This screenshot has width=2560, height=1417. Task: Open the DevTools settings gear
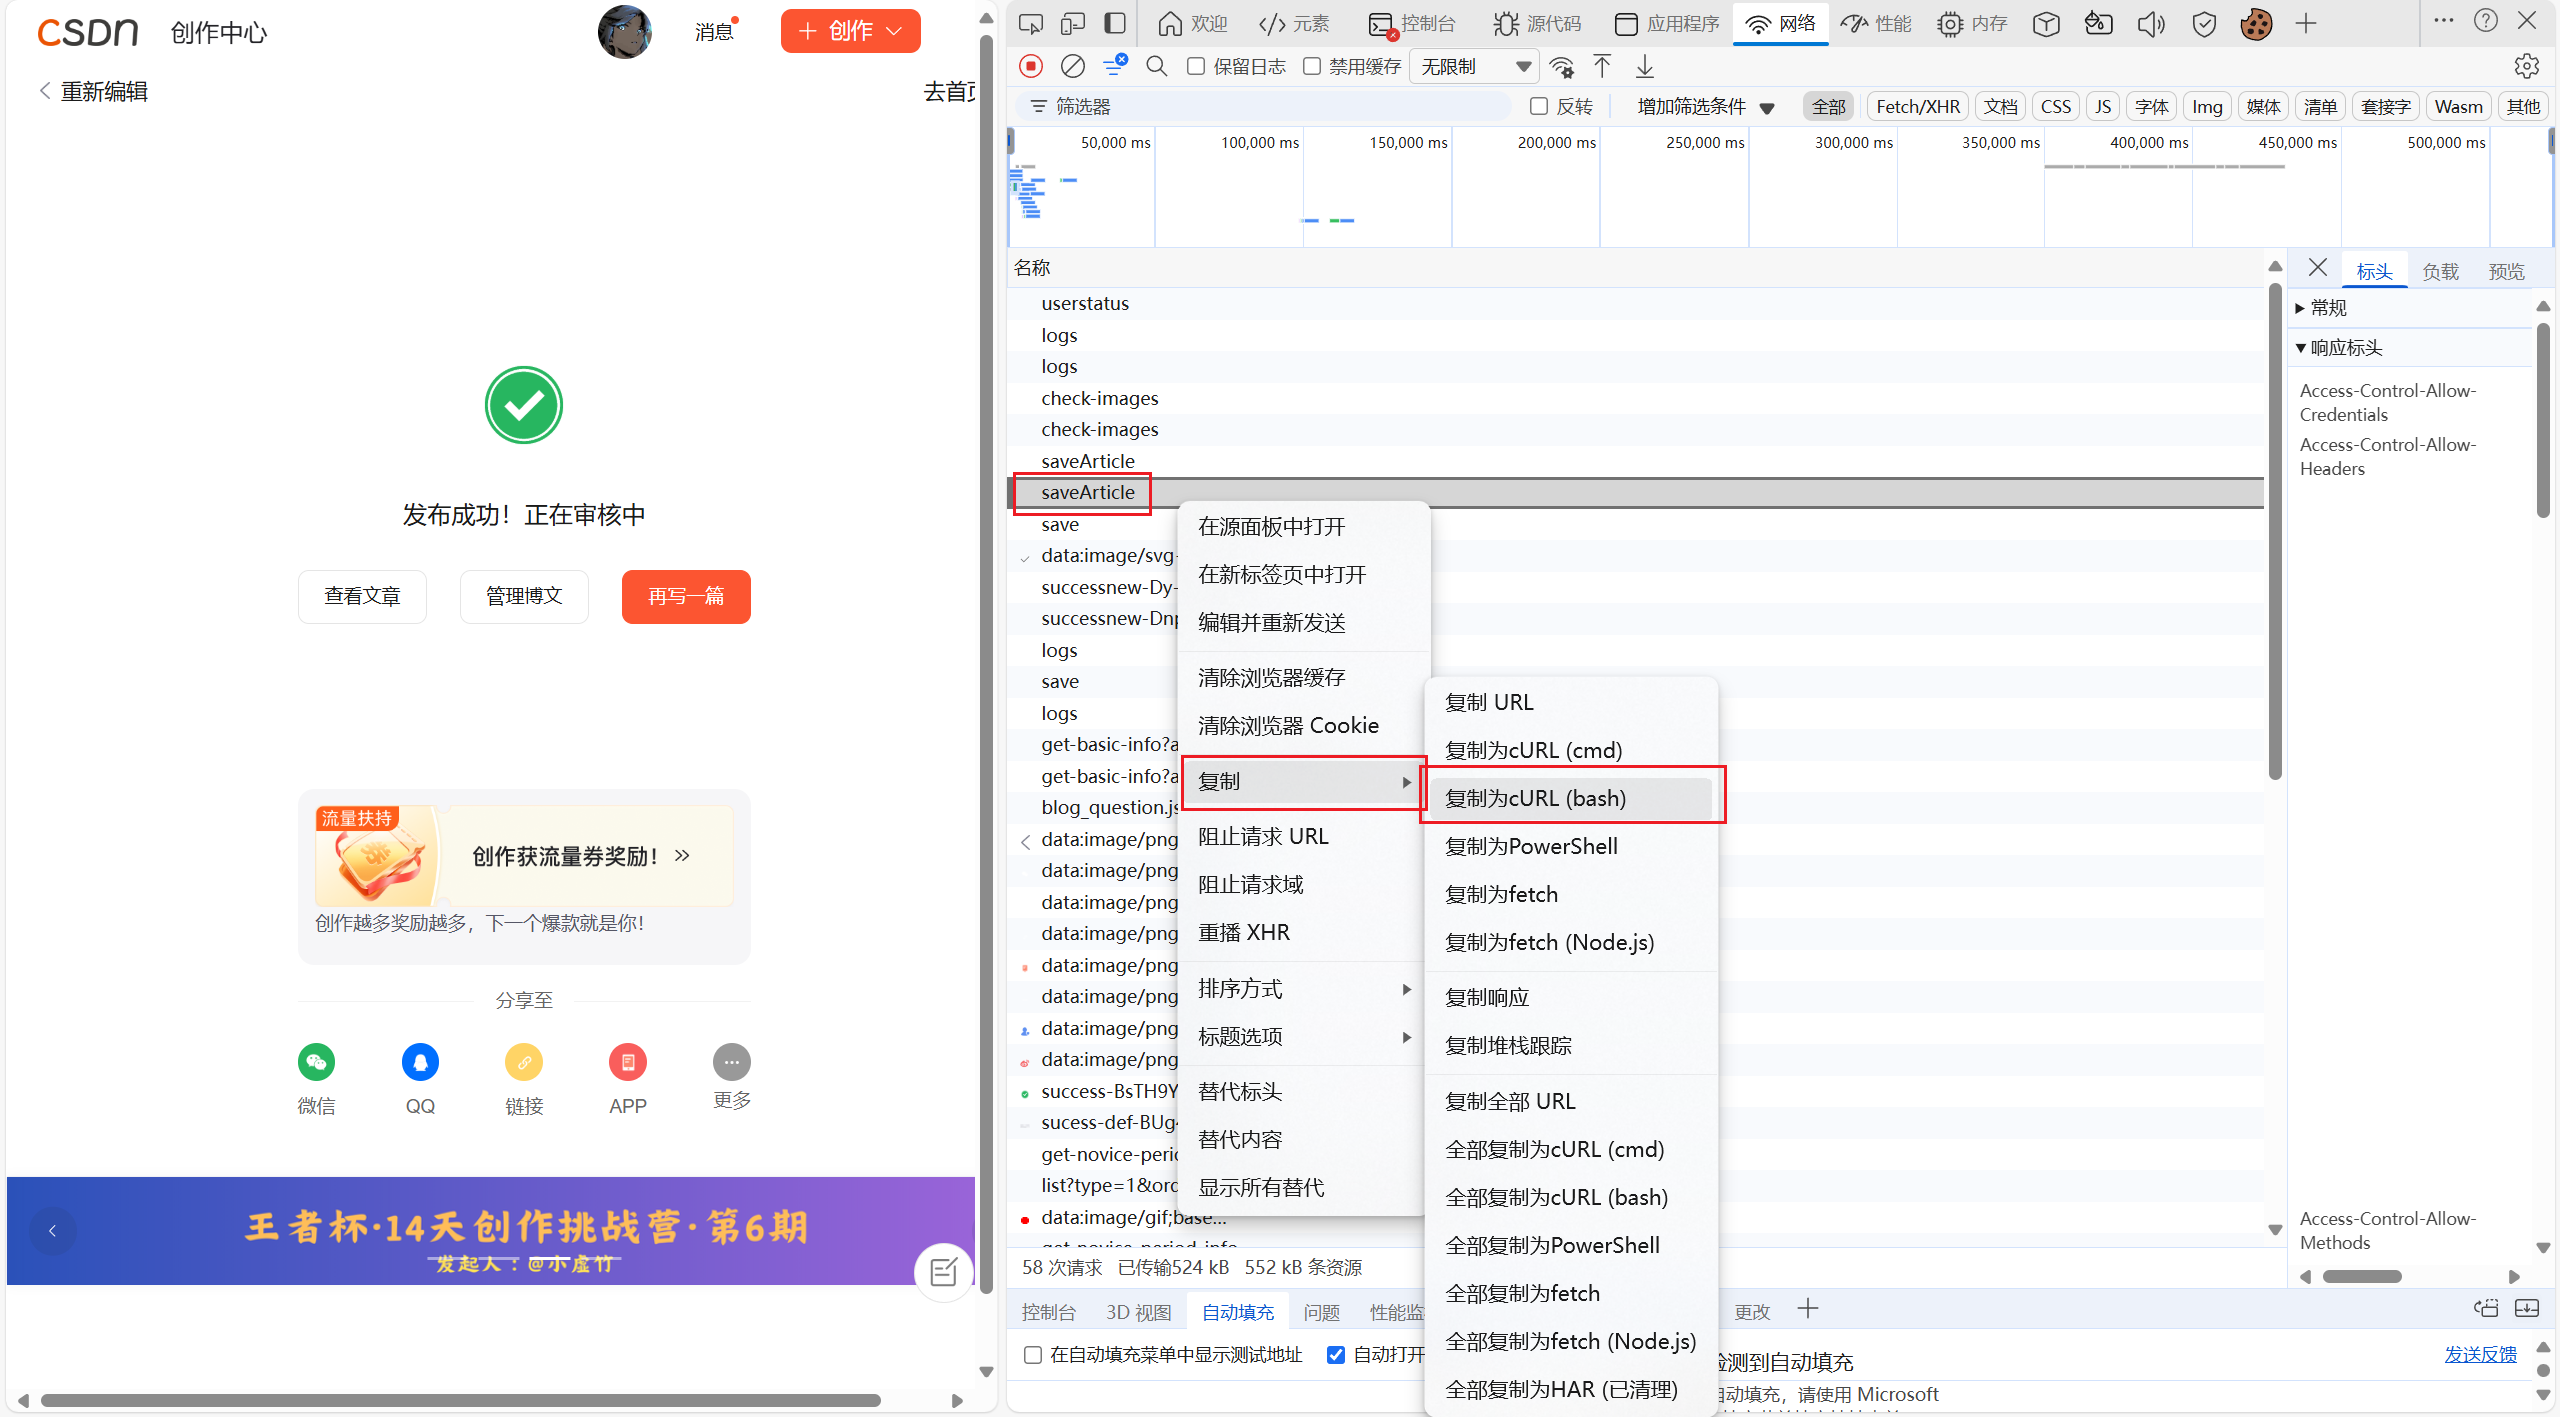tap(2528, 66)
